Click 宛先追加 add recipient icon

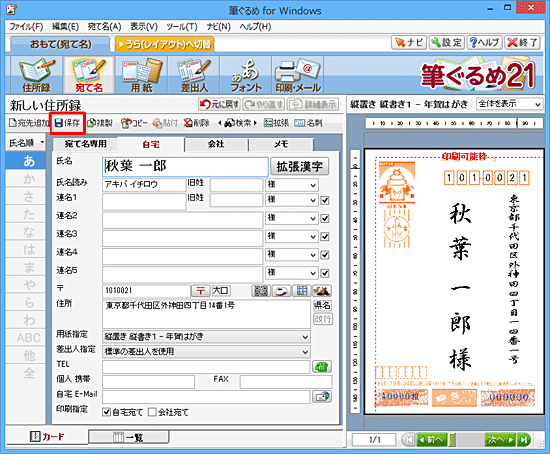(29, 123)
